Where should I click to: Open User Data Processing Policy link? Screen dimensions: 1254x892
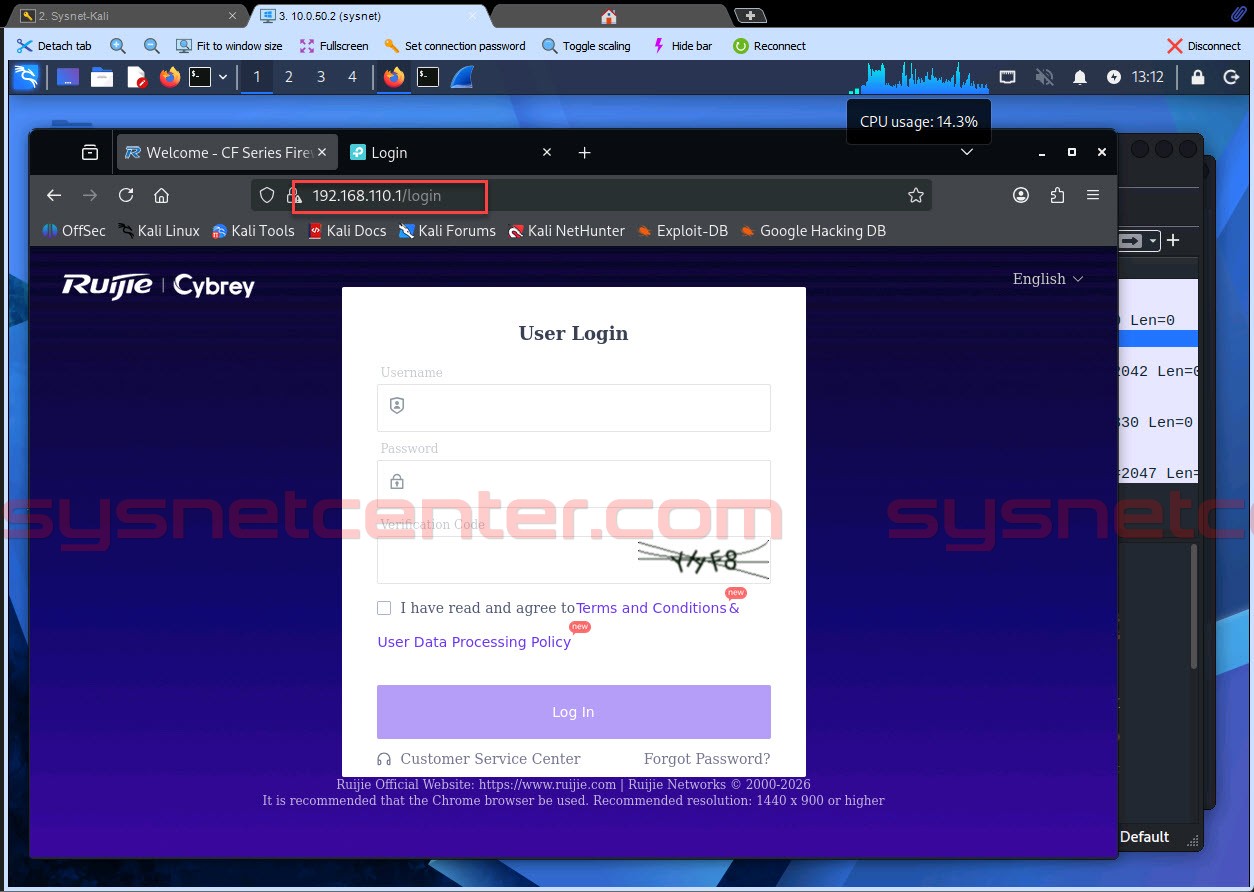coord(474,642)
